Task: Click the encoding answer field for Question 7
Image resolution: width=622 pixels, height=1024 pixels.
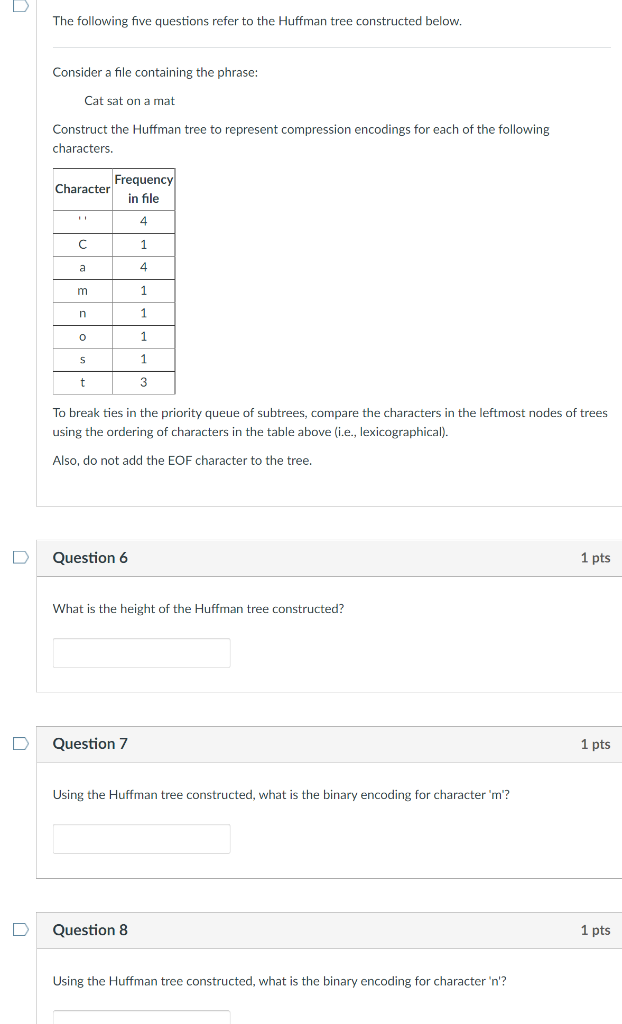Action: point(141,838)
